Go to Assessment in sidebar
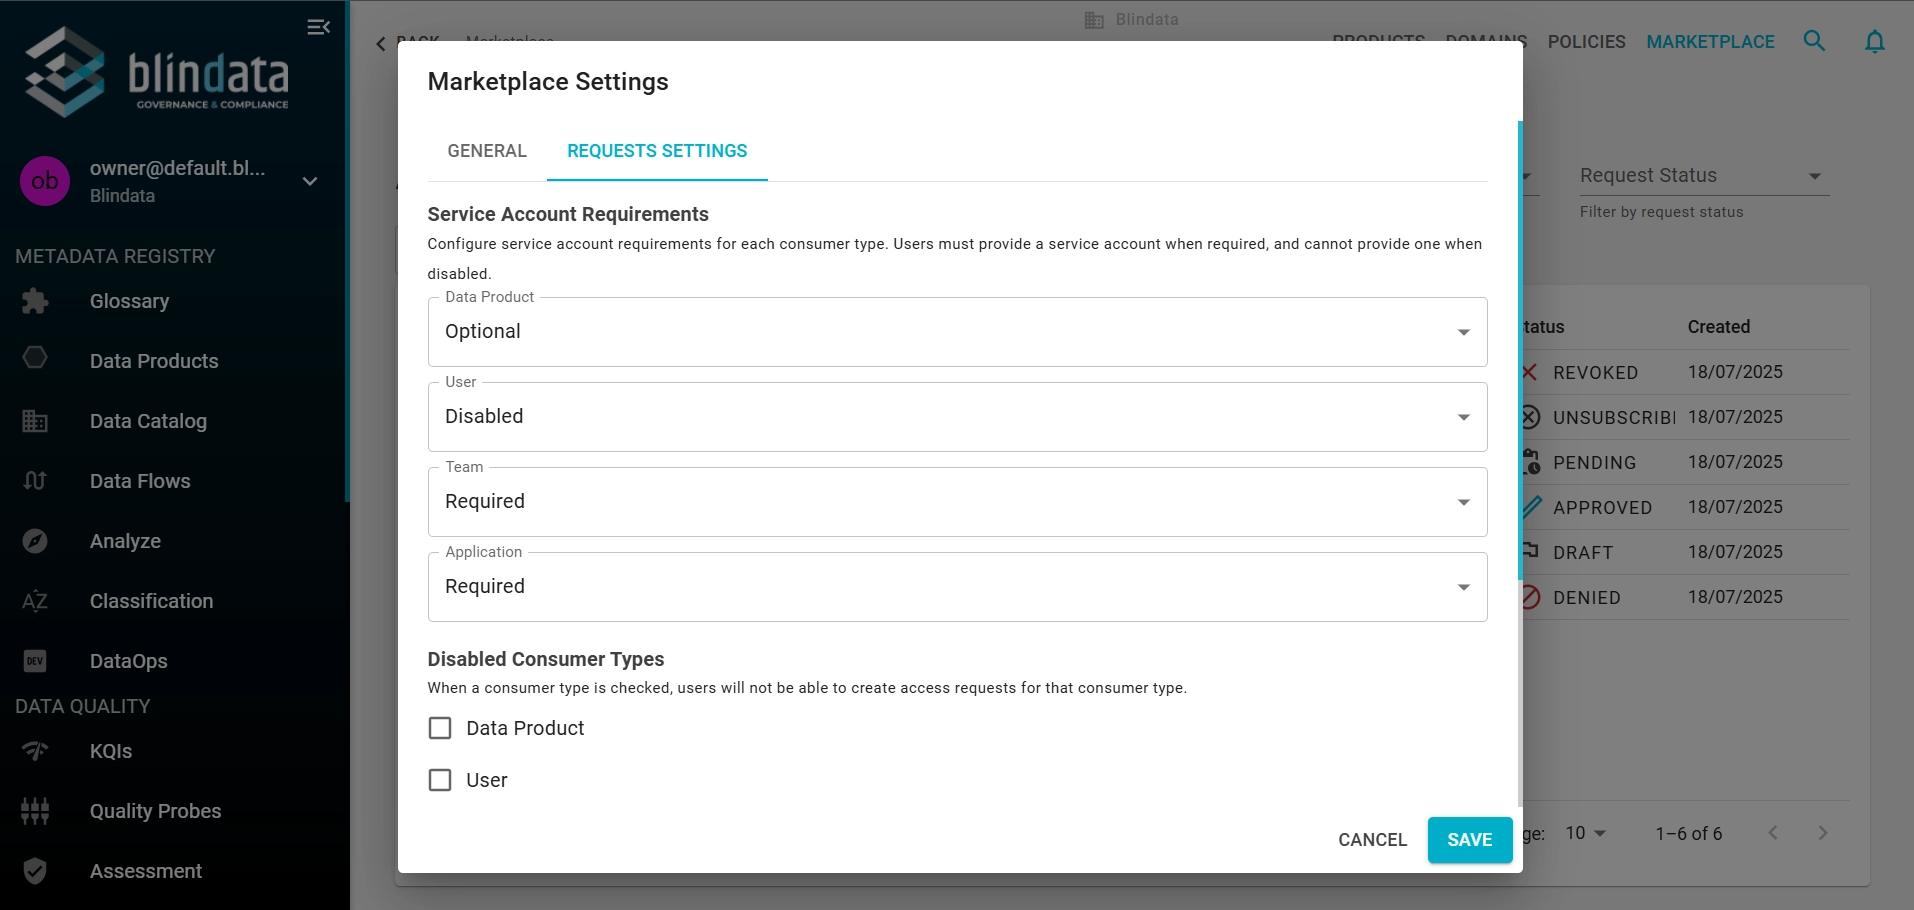Screen dimensions: 1914x910 [146, 871]
